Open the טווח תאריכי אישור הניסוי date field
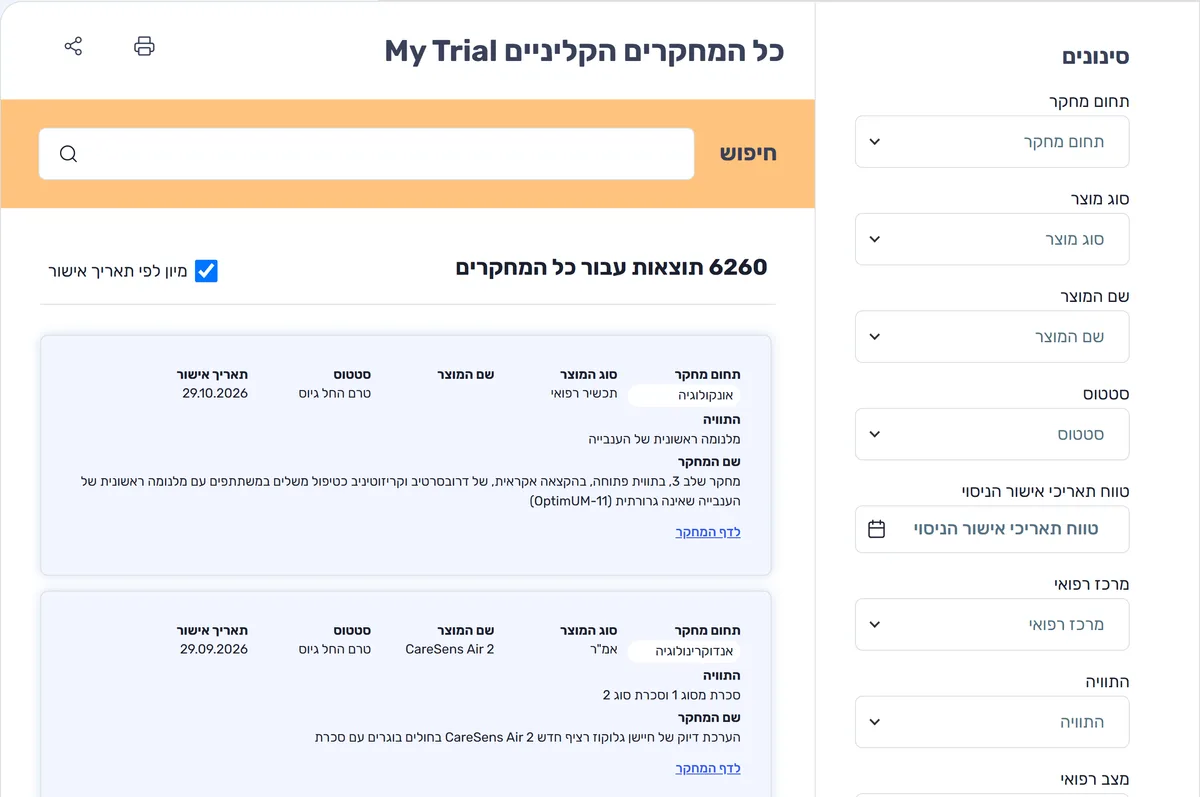 point(992,529)
